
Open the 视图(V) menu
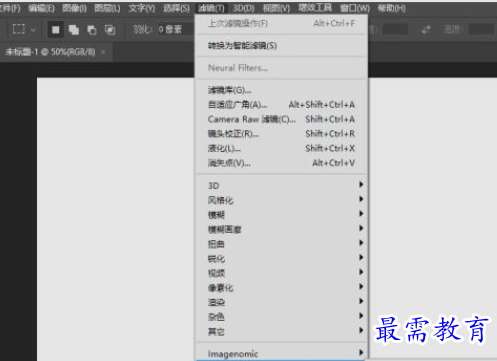point(276,8)
